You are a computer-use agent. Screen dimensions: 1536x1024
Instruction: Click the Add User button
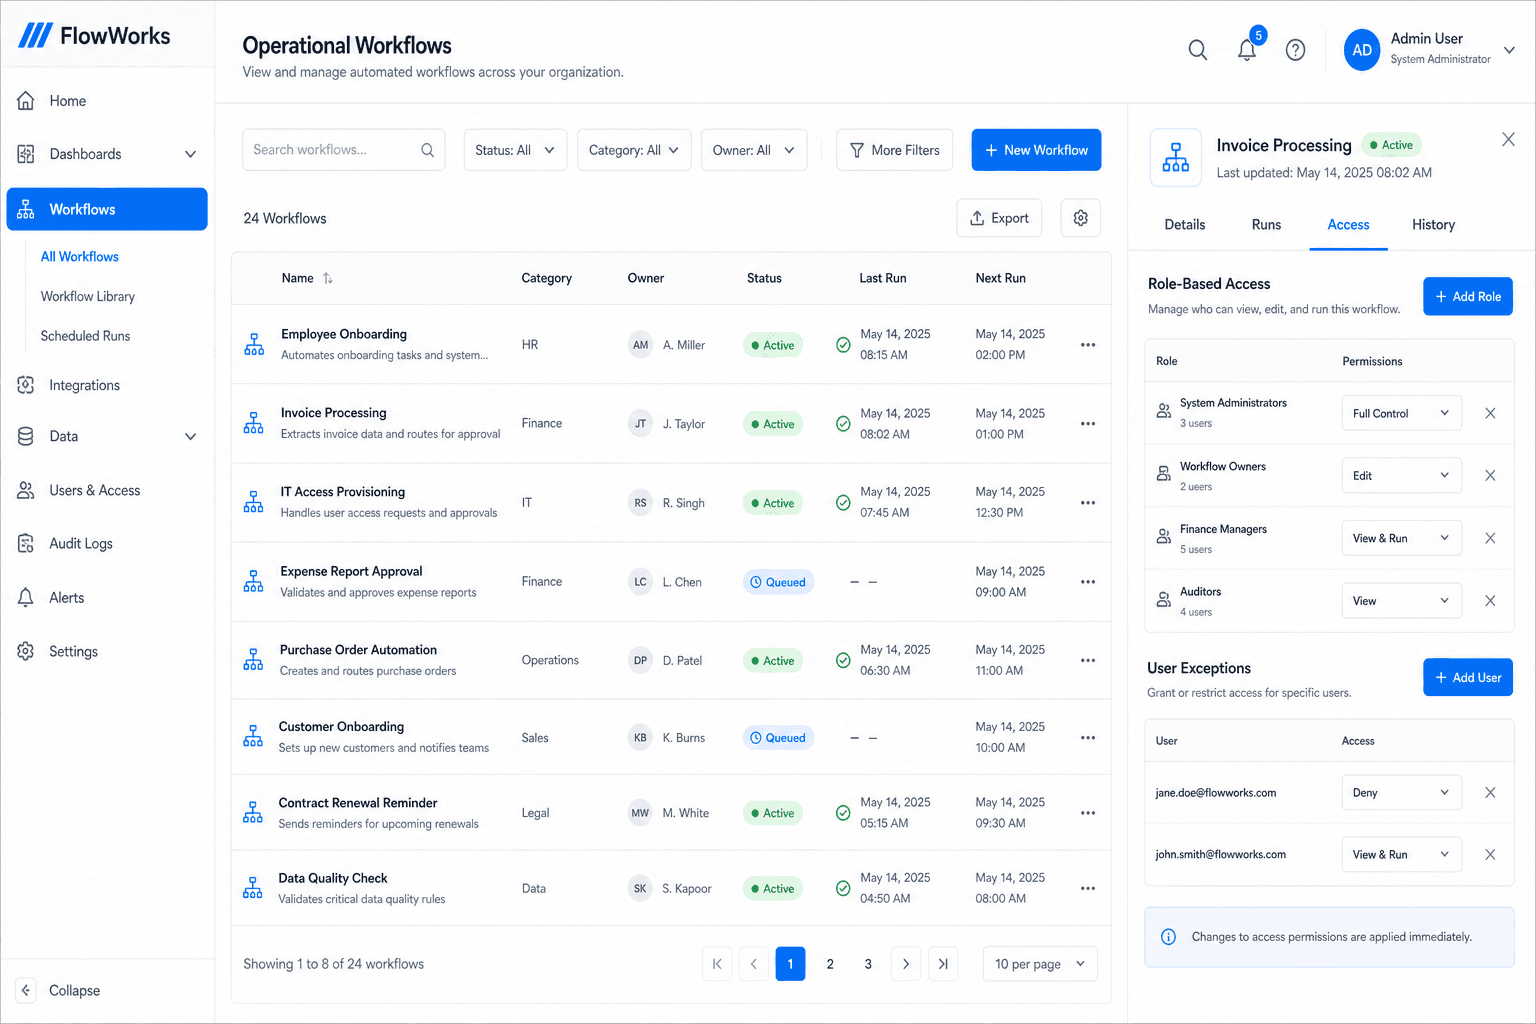1467,678
